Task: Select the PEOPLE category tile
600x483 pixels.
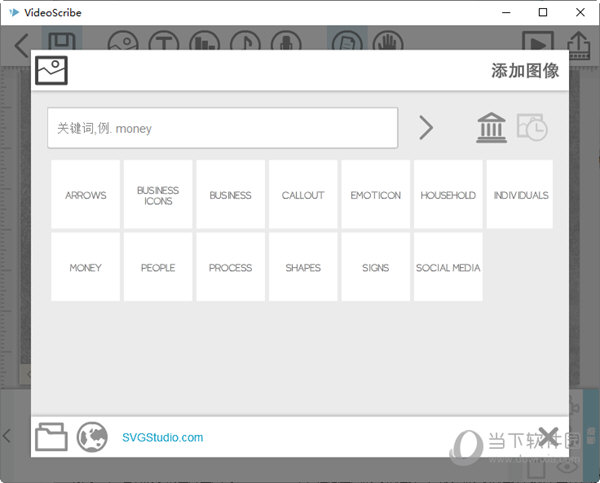Action: coord(158,267)
